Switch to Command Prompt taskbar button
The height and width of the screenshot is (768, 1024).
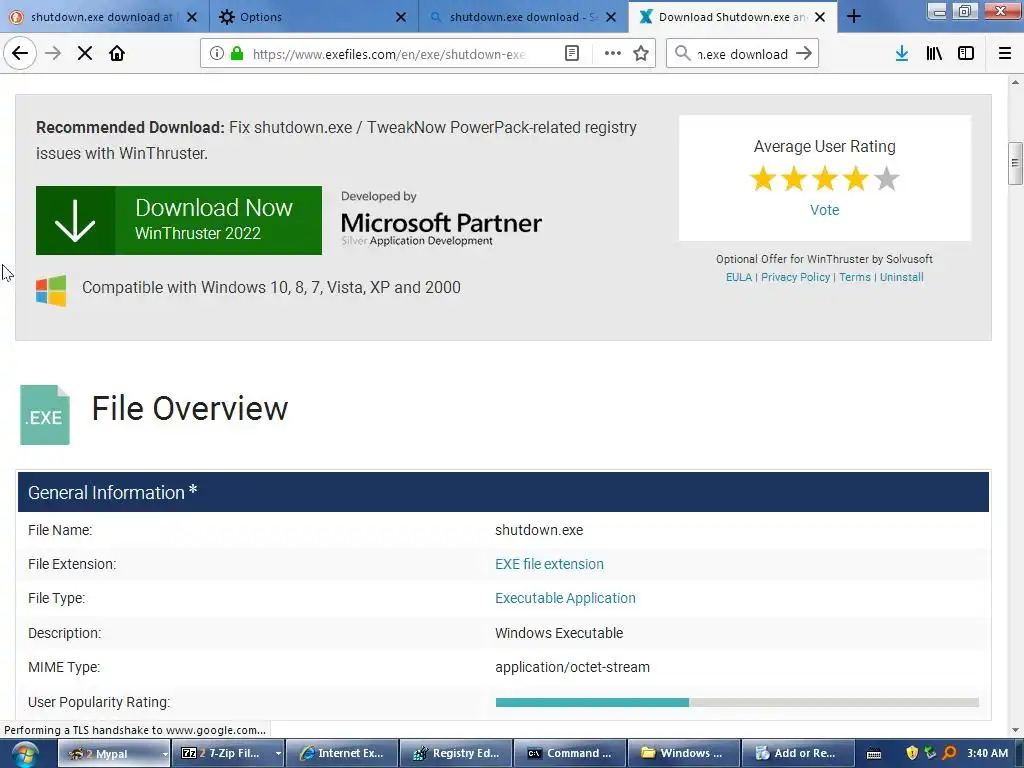click(x=569, y=754)
